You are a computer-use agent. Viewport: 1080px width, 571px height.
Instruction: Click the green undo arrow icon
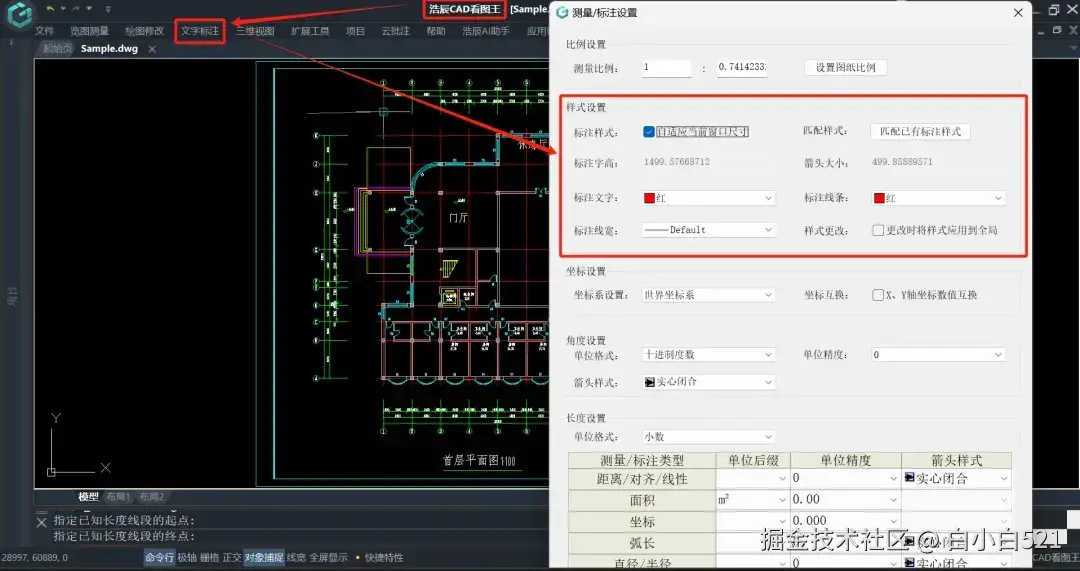click(x=50, y=9)
